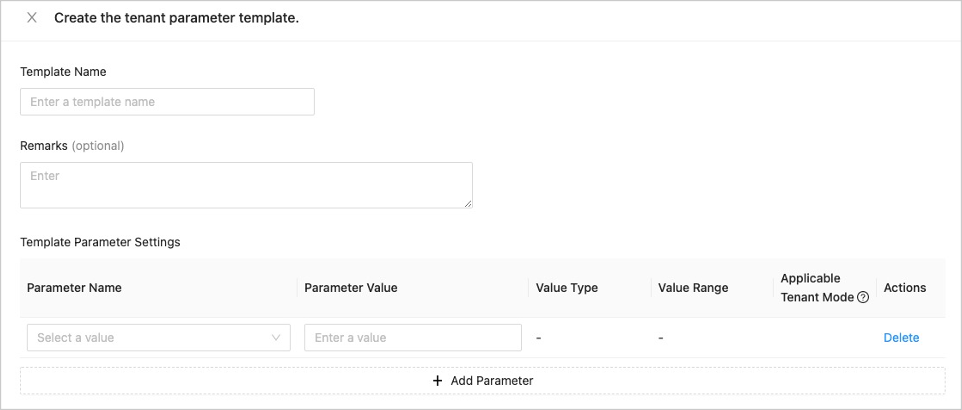Delete the parameter row

[x=901, y=338]
